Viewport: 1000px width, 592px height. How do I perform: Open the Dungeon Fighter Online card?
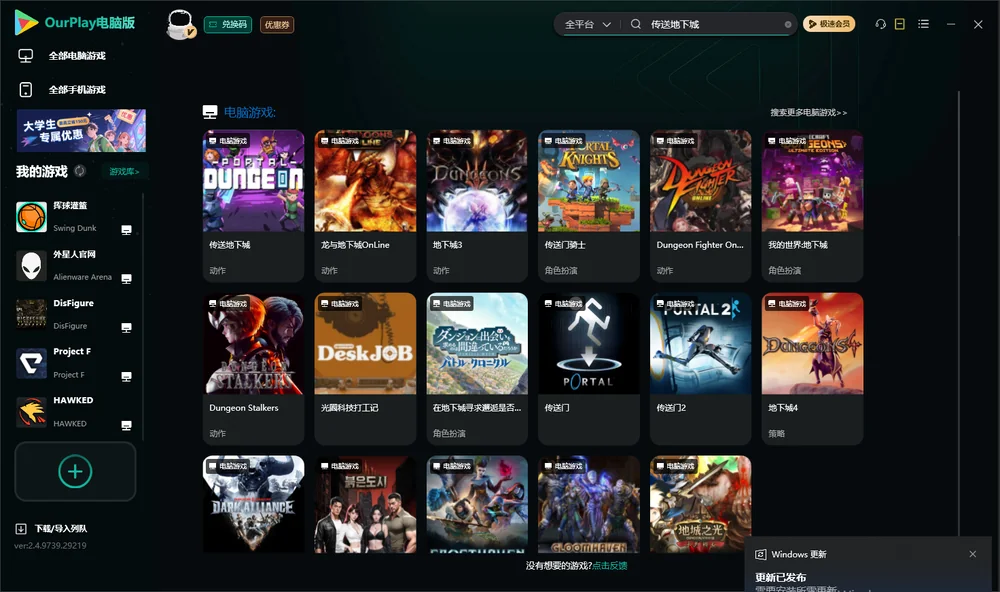(701, 206)
